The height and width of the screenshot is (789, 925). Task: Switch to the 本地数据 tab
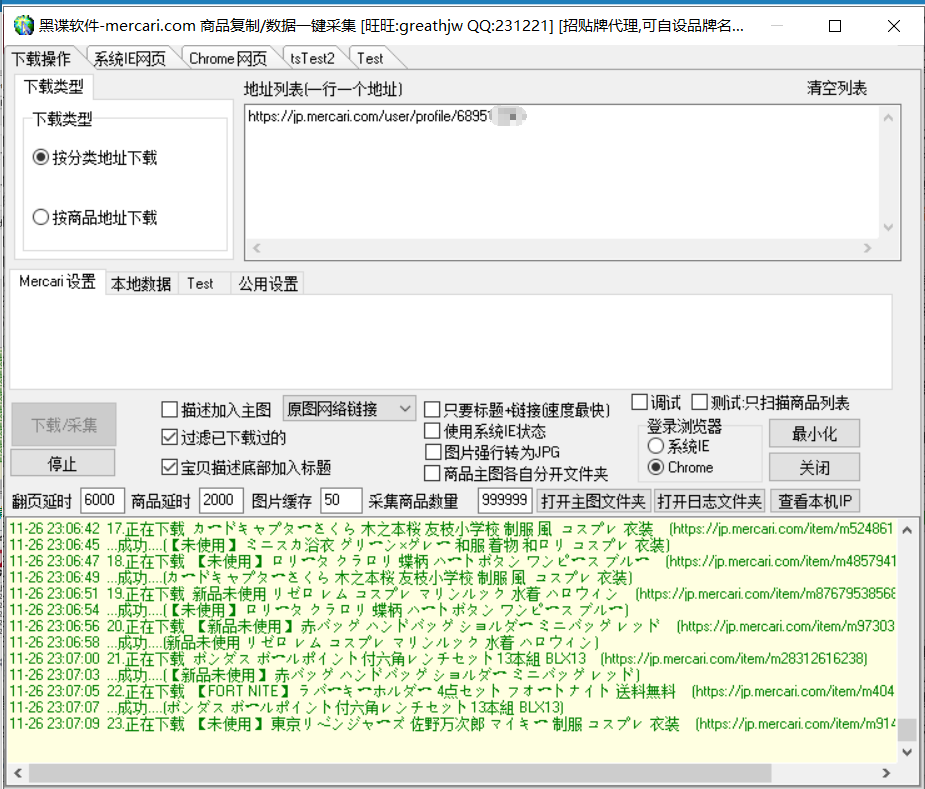(141, 284)
